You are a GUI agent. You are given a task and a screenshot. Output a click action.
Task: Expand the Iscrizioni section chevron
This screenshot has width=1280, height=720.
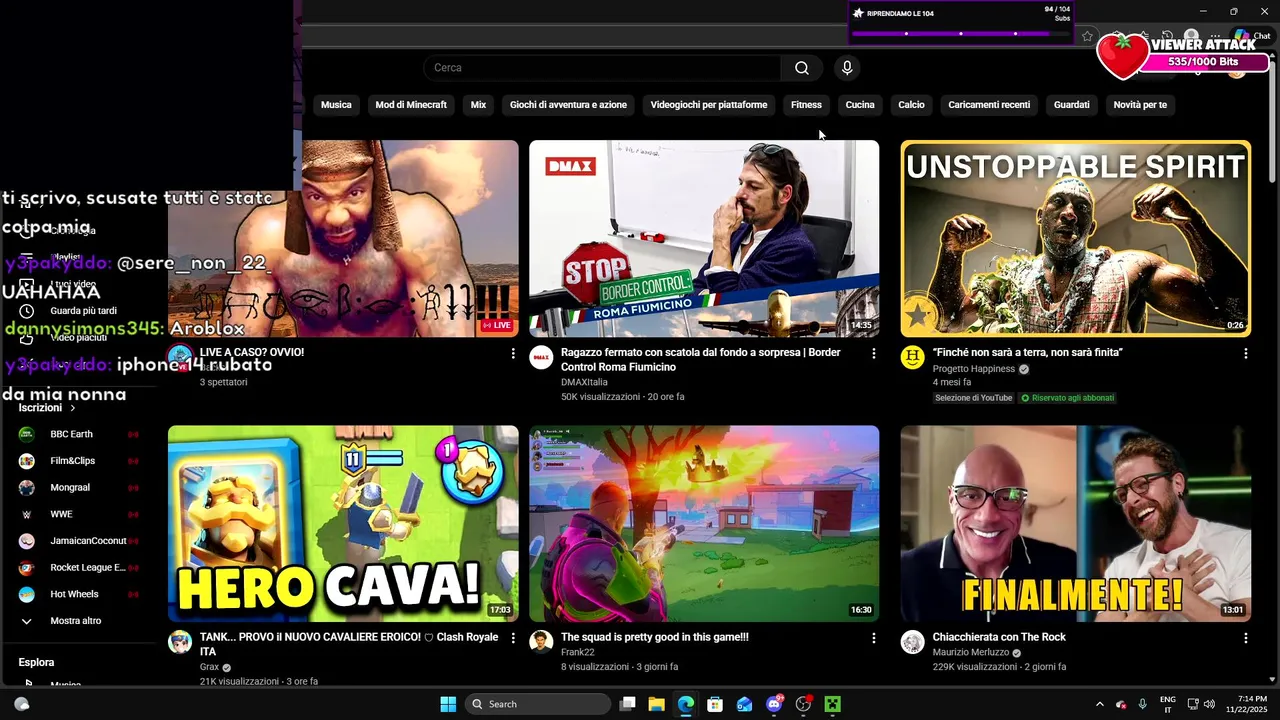click(x=73, y=408)
